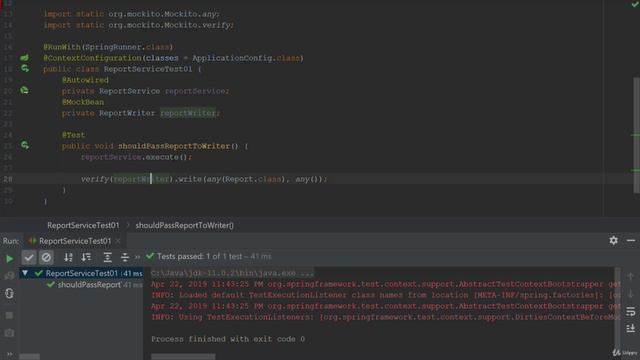The height and width of the screenshot is (360, 640).
Task: Toggle show ignored tests button
Action: (x=46, y=257)
